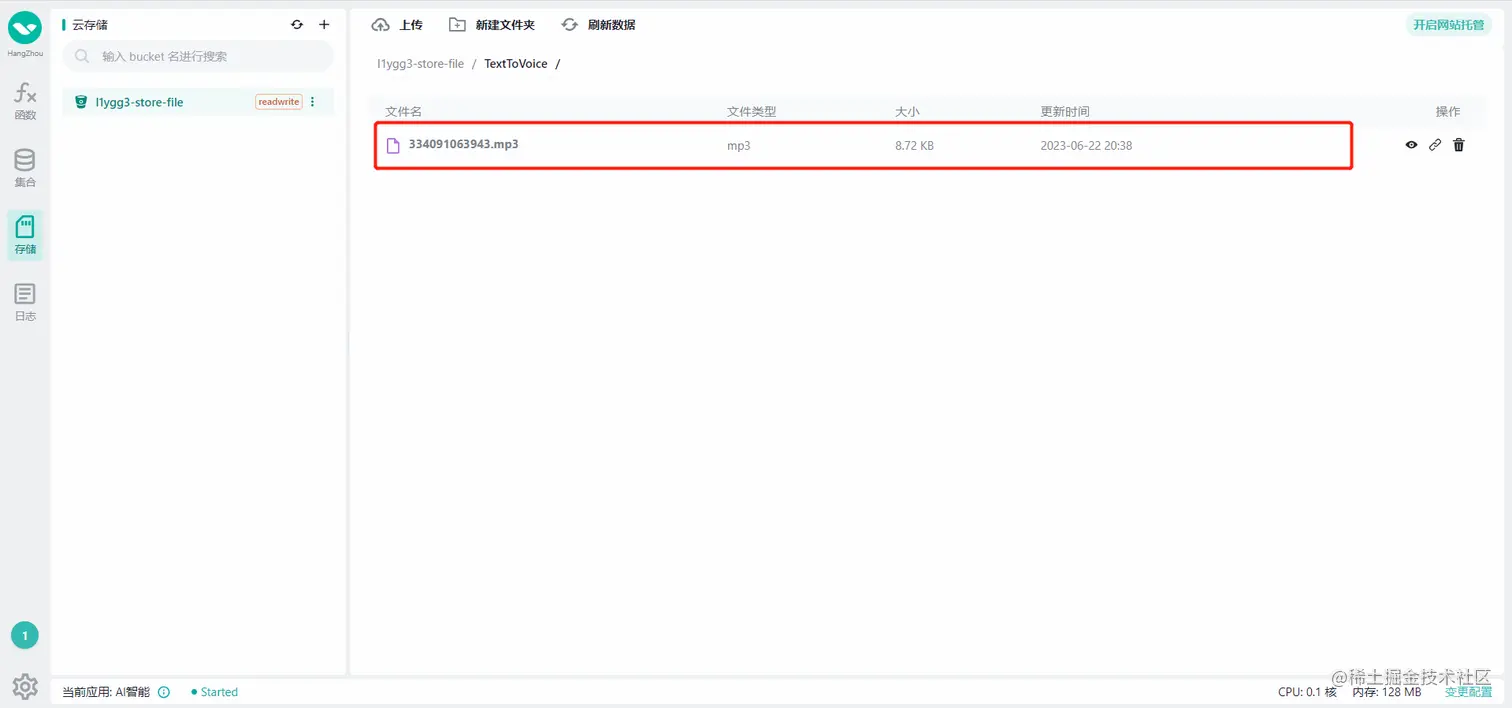This screenshot has height=708, width=1512.
Task: Click the 文件类型 column header
Action: pyautogui.click(x=752, y=112)
